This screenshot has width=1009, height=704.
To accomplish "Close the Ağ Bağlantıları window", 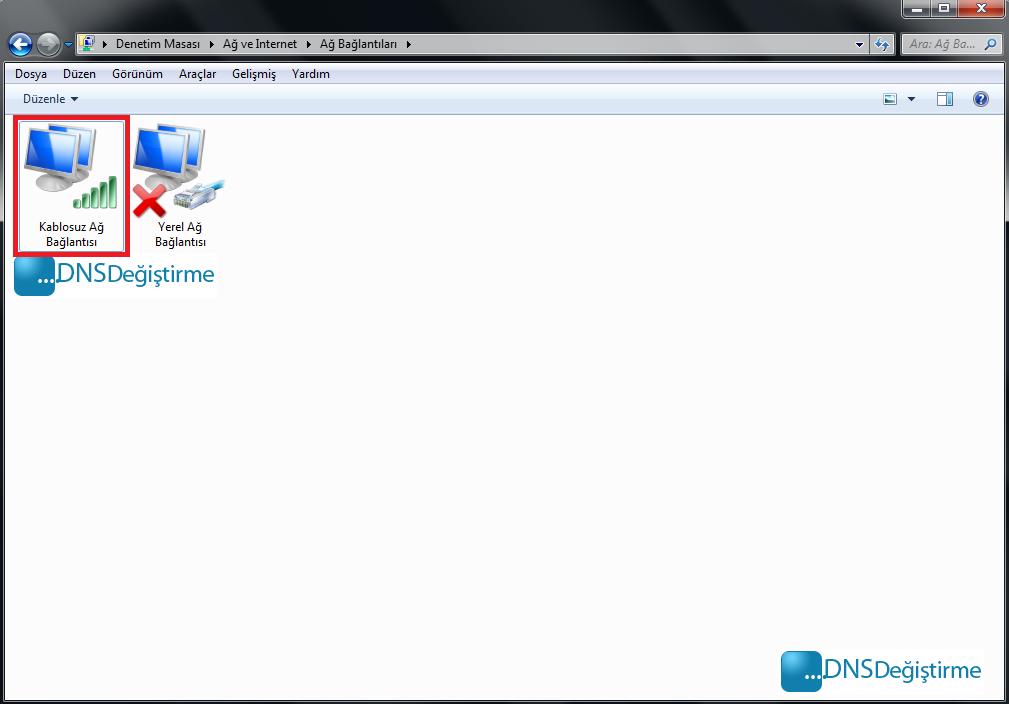I will click(x=981, y=8).
